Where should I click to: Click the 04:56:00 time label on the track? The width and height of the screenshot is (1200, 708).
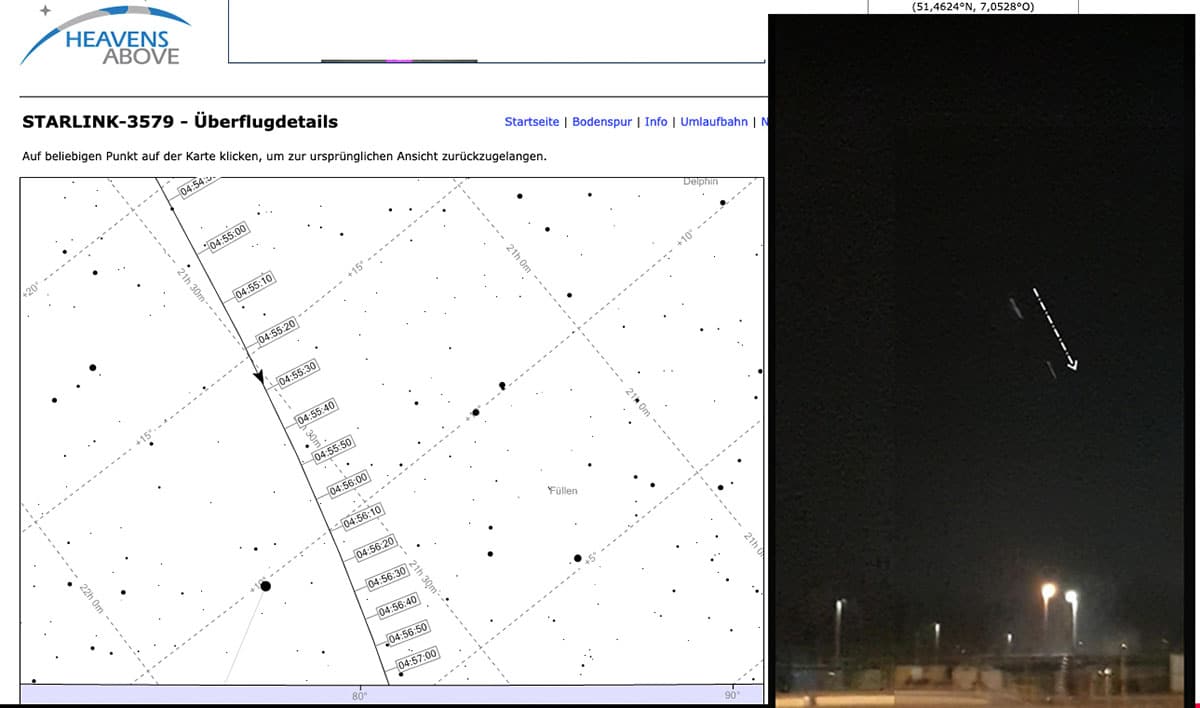click(x=350, y=484)
